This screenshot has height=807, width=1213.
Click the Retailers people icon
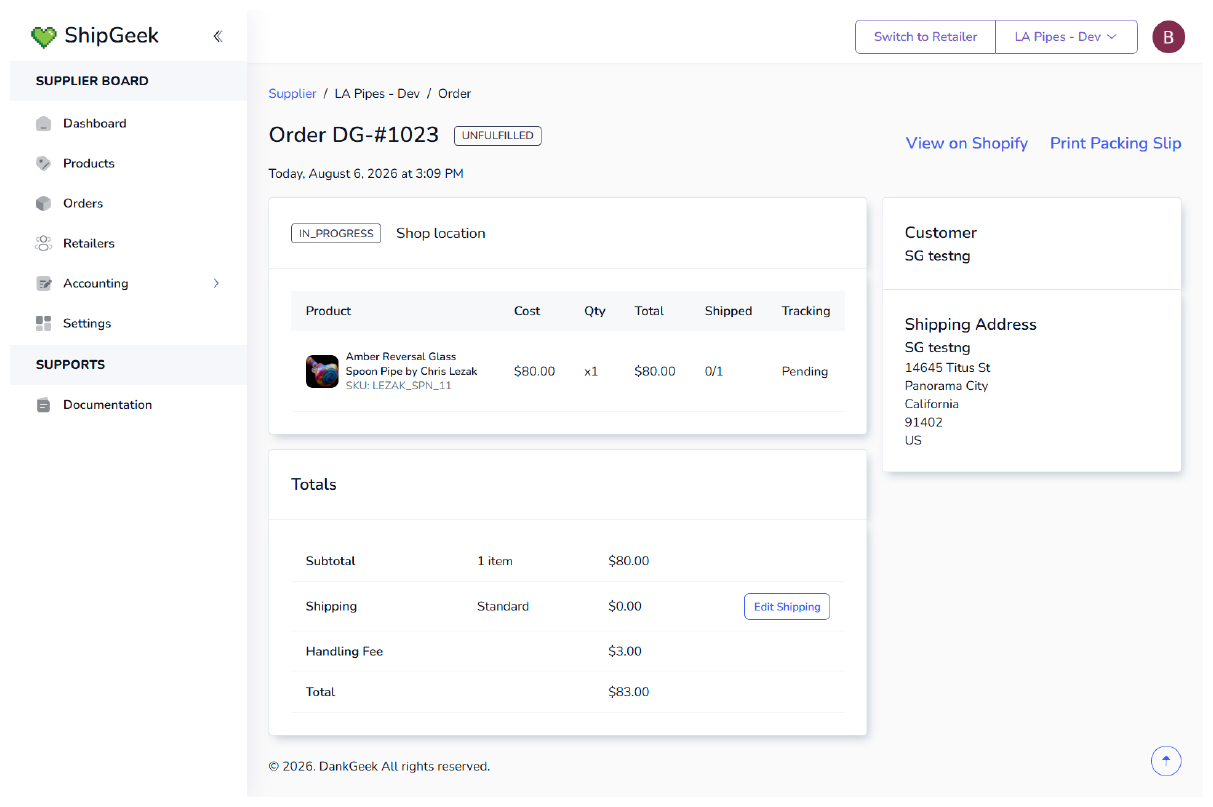coord(43,243)
